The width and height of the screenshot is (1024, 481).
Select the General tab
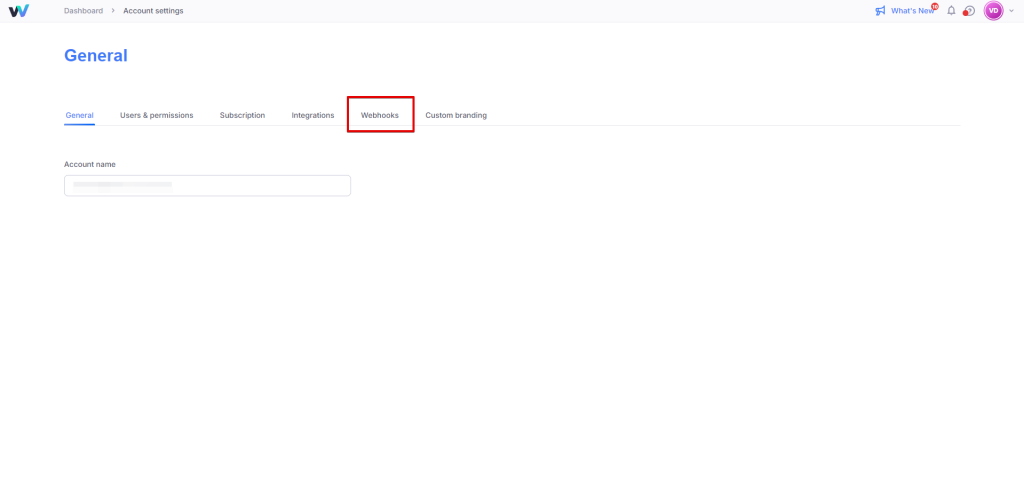pos(79,116)
